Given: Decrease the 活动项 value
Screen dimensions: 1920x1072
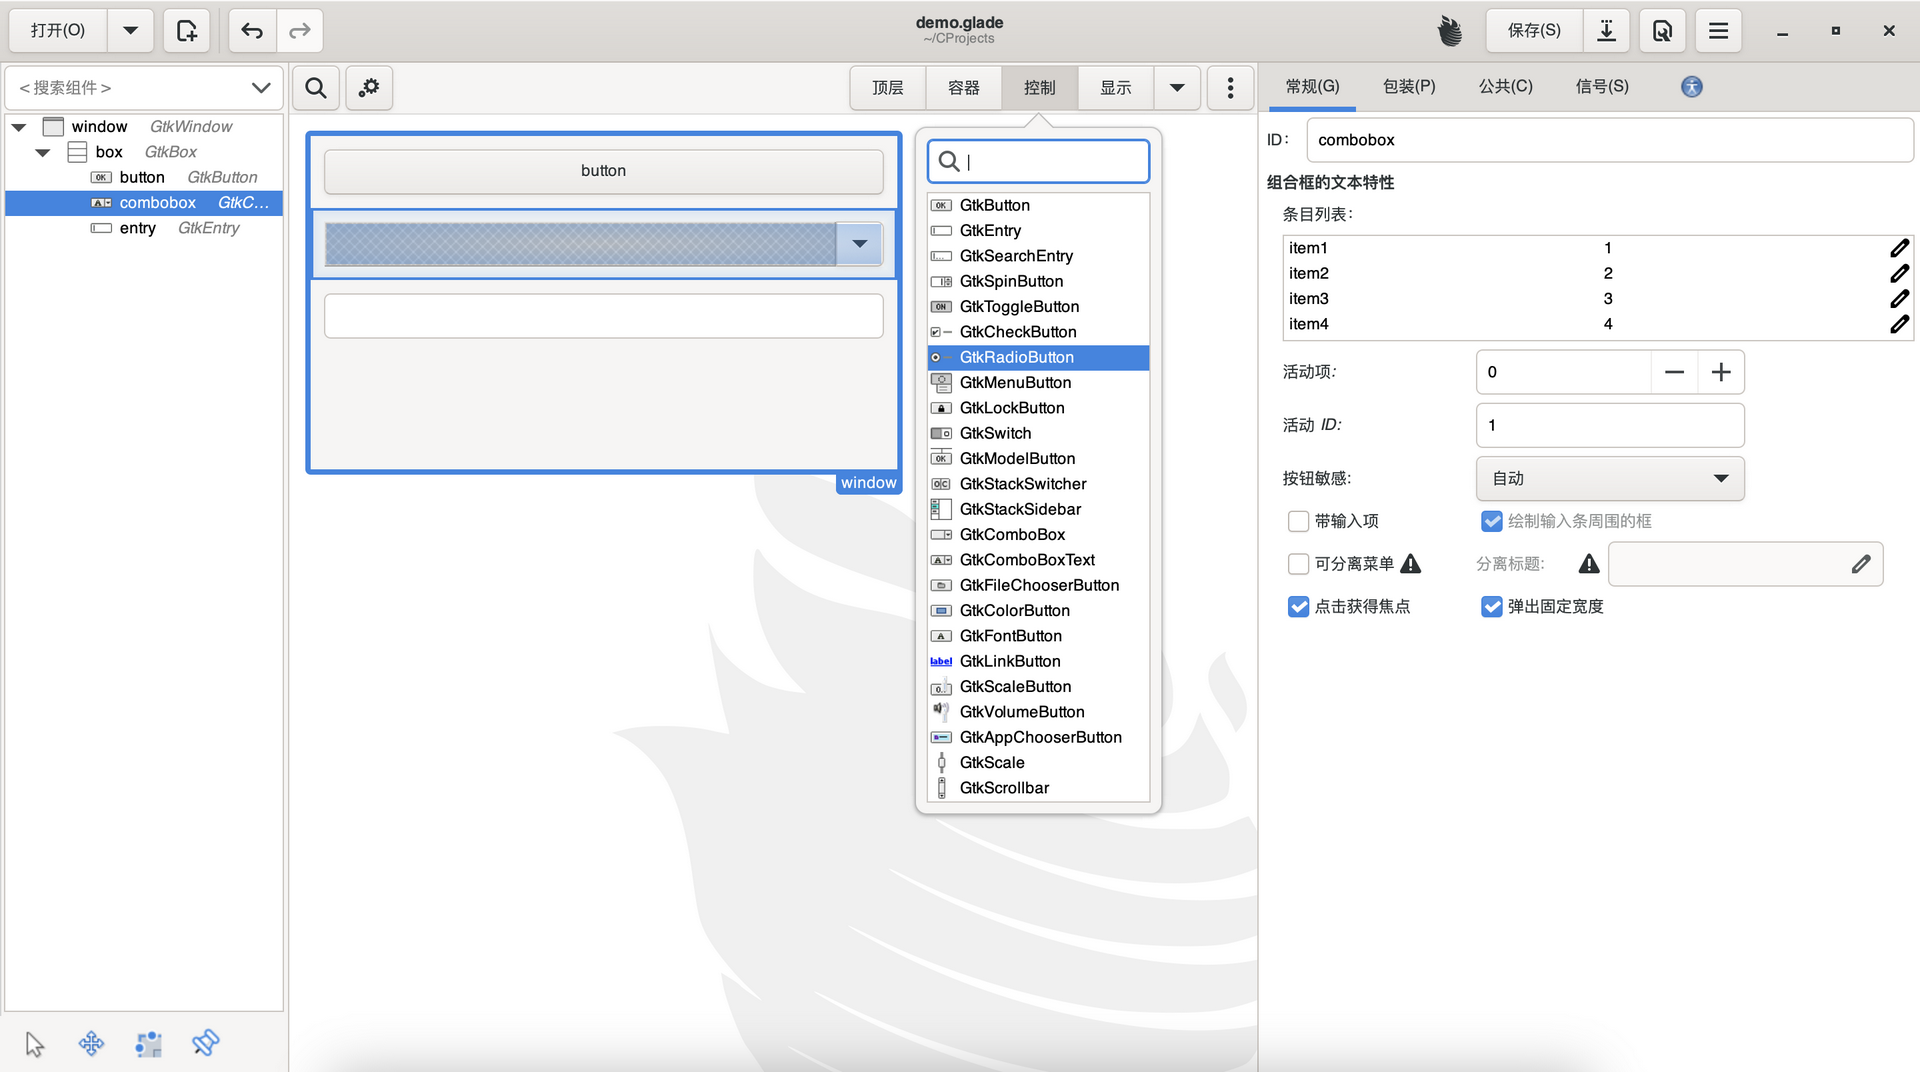Looking at the screenshot, I should pyautogui.click(x=1674, y=372).
